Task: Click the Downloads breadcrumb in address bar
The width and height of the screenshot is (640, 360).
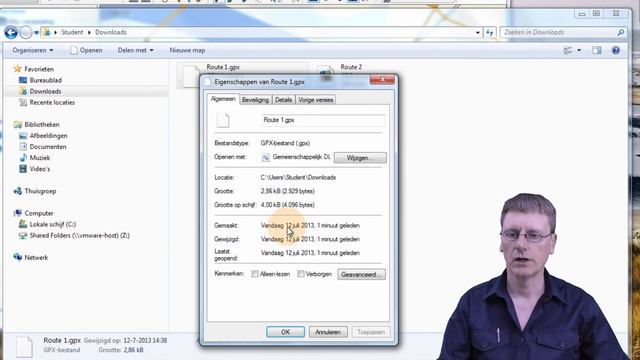Action: click(x=111, y=32)
